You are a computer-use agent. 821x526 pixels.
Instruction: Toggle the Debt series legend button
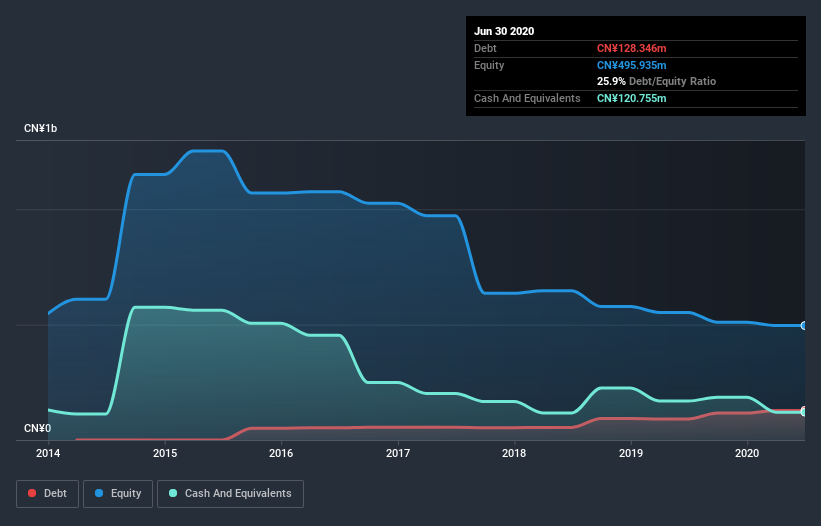(47, 494)
